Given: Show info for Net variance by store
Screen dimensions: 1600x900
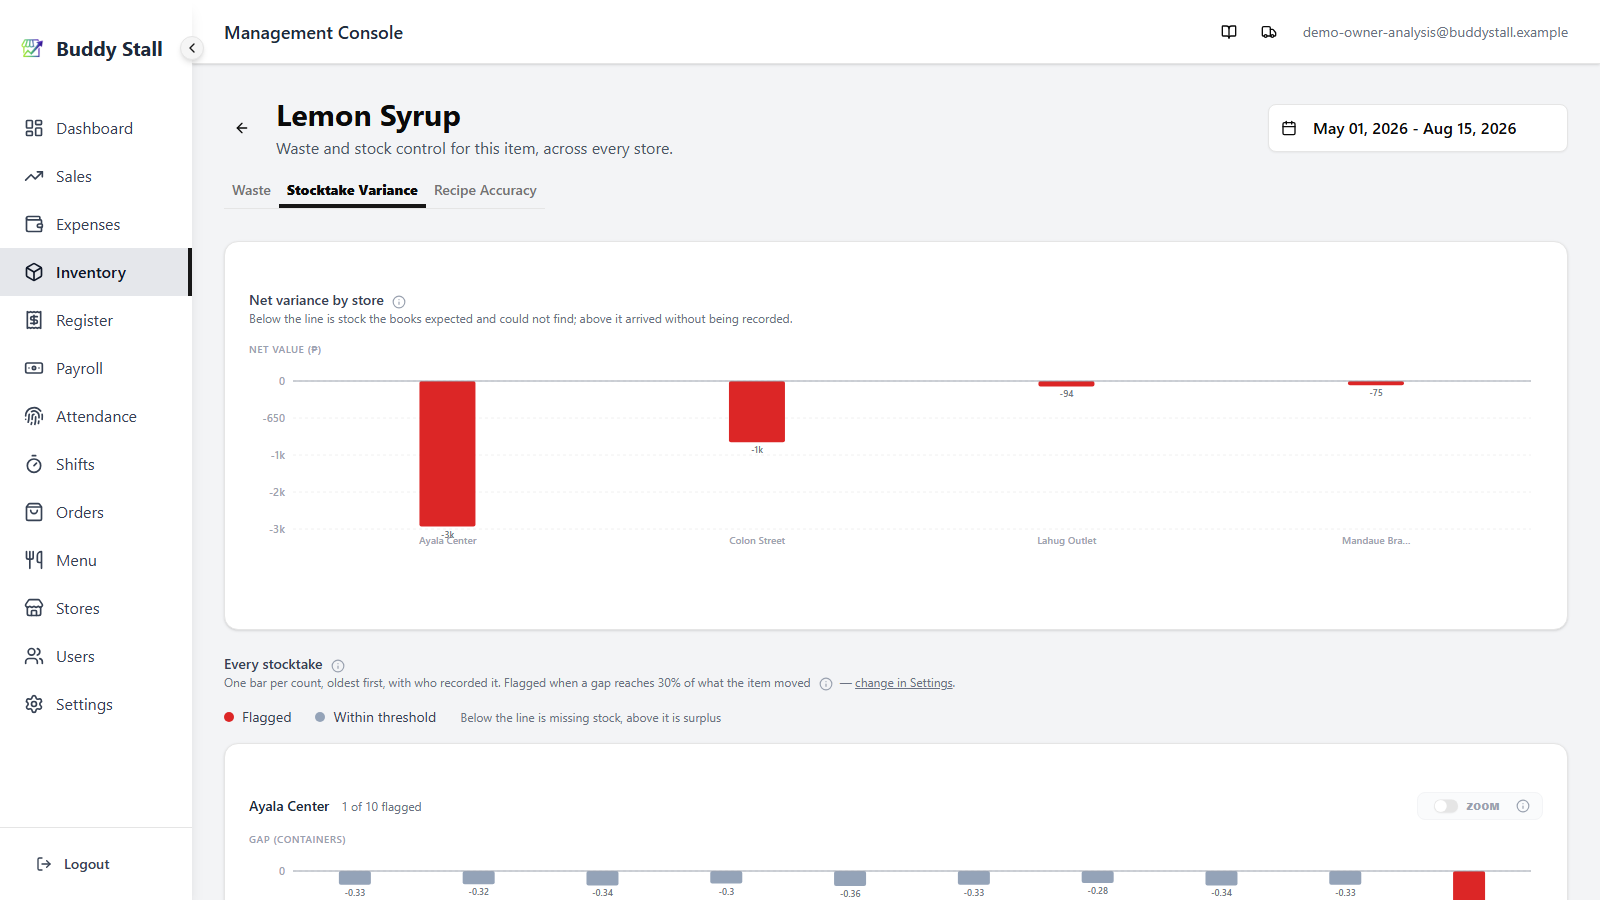Looking at the screenshot, I should click(399, 302).
